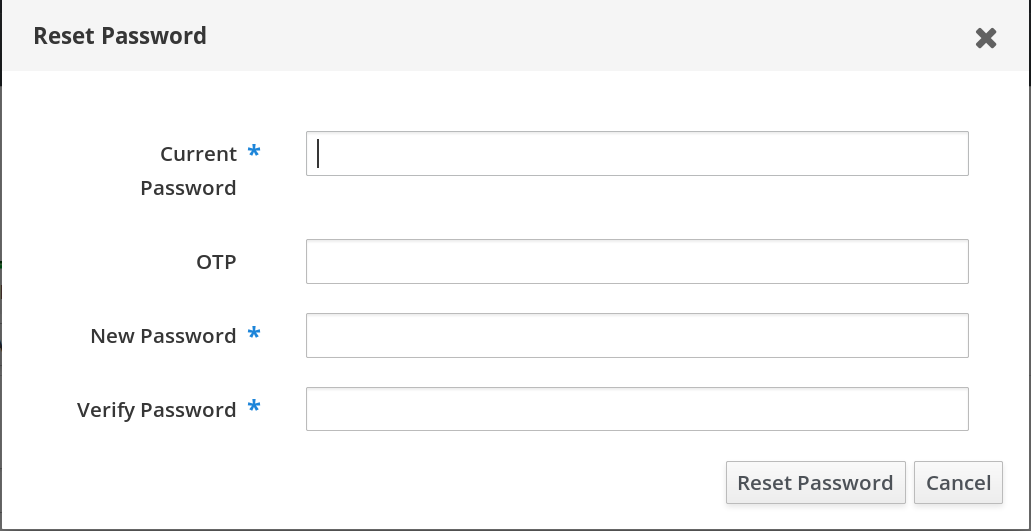This screenshot has height=531, width=1031.
Task: Click the text cursor in Current Password
Action: (318, 153)
